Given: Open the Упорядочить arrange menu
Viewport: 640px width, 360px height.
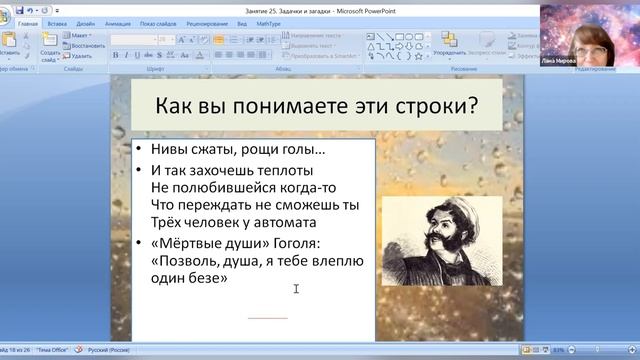Looking at the screenshot, I should coord(449,45).
